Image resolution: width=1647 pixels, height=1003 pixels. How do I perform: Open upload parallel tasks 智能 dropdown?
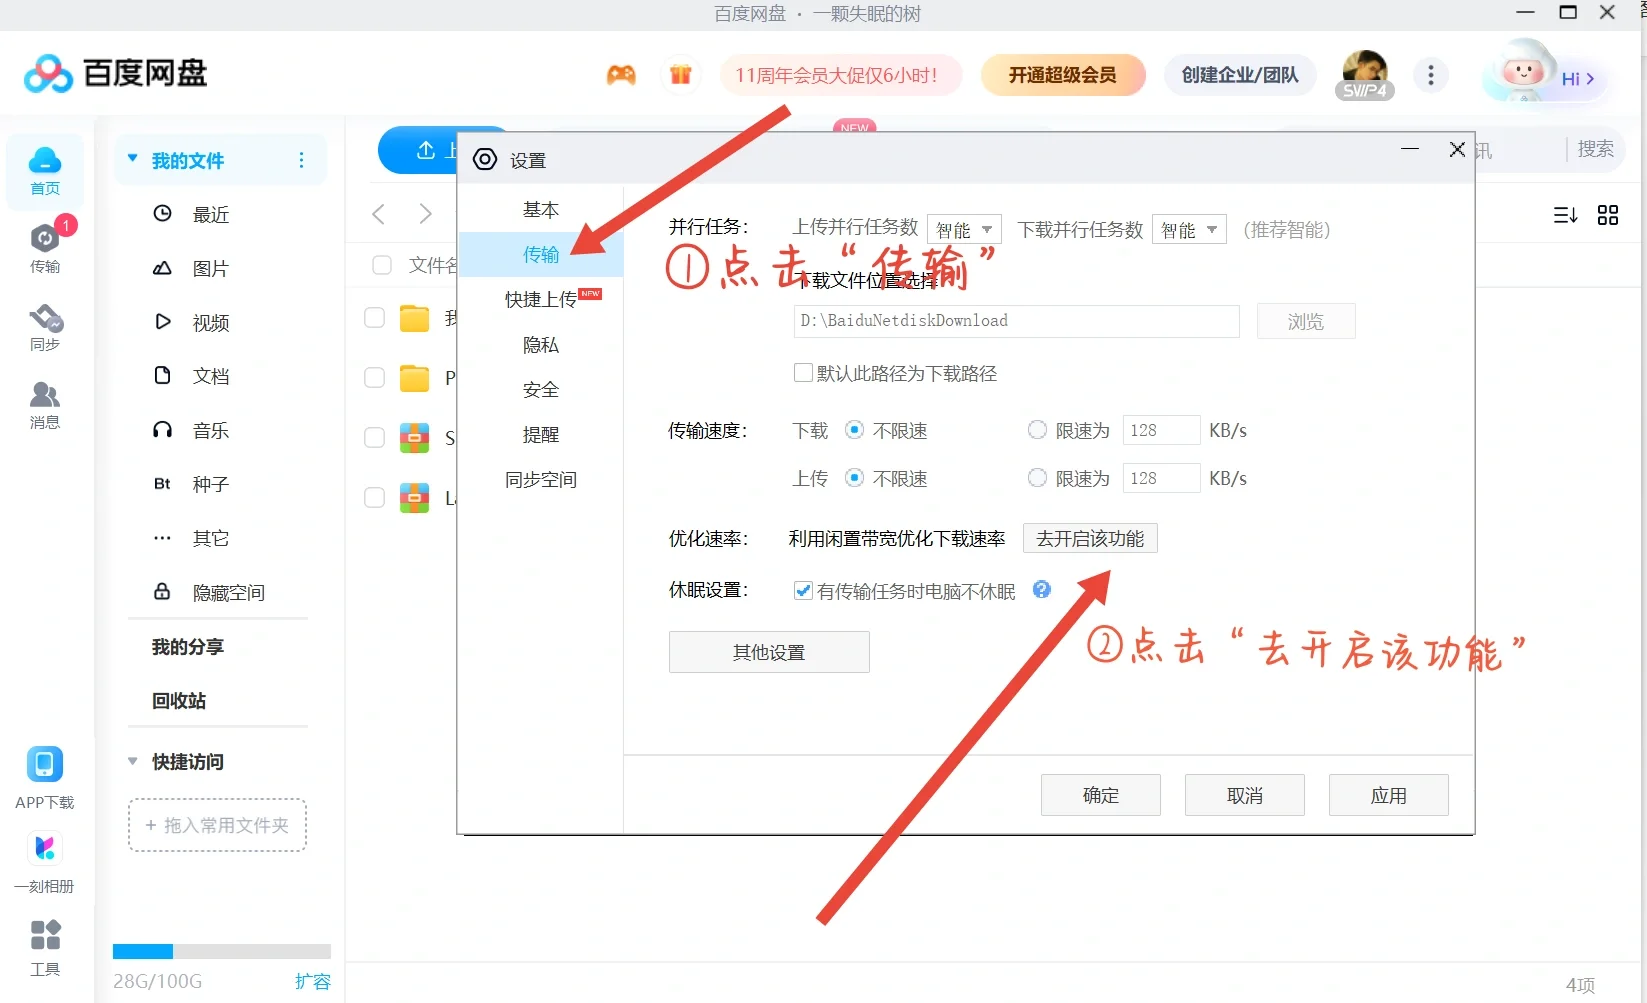click(963, 229)
